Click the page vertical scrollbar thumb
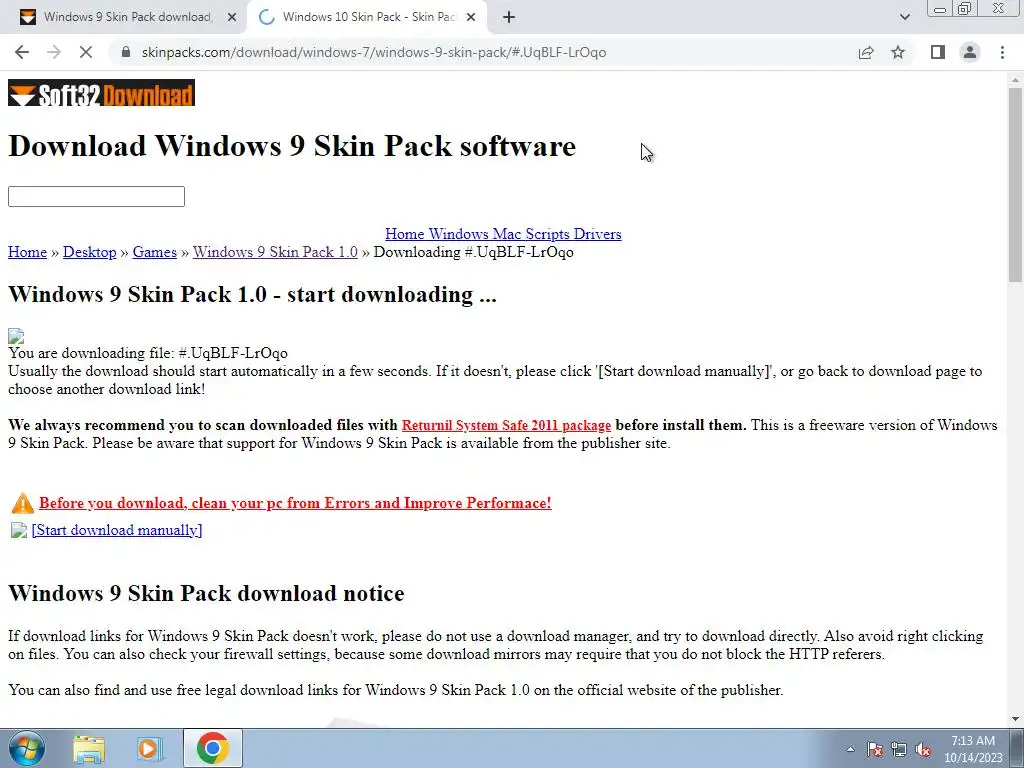 point(1015,184)
